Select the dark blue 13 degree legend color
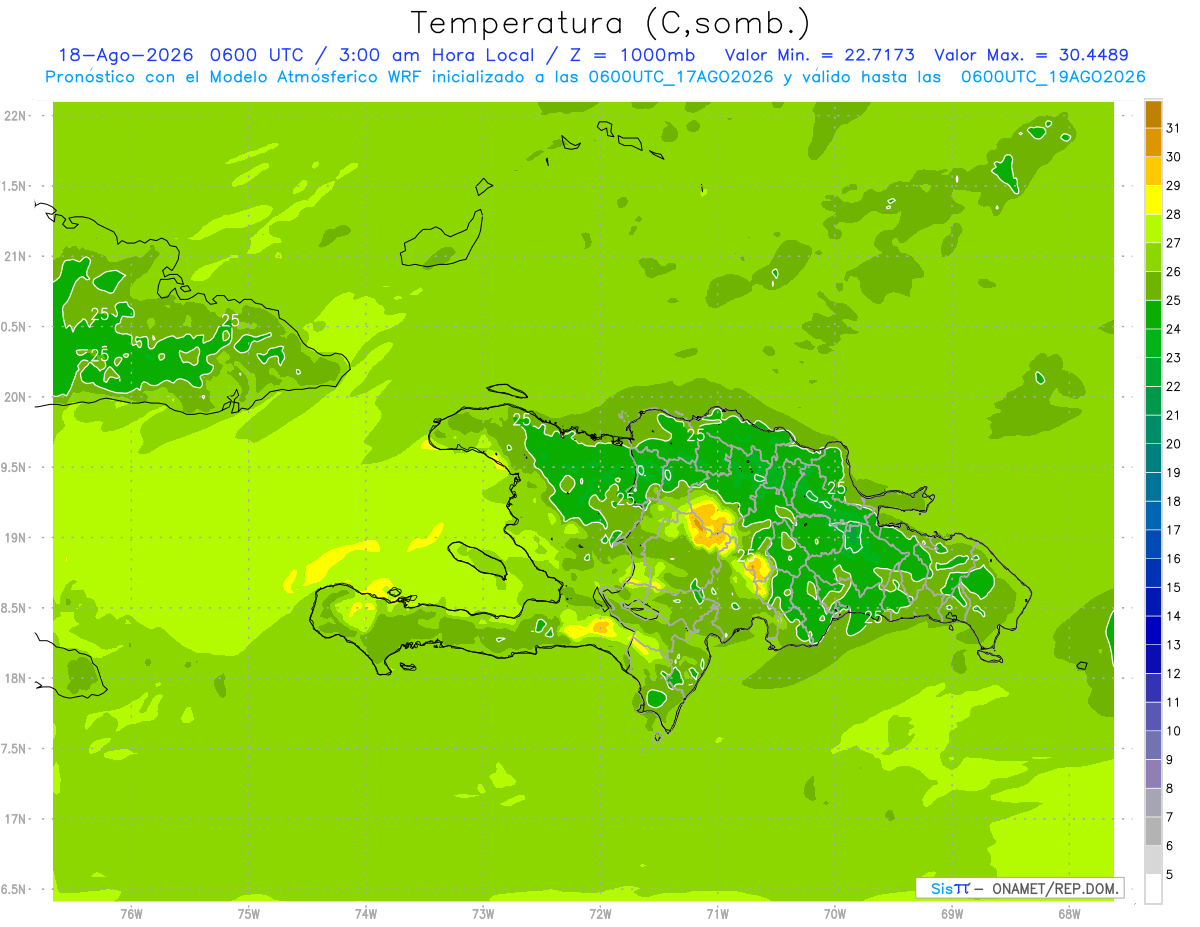Viewport: 1200px width, 927px height. pos(1153,630)
